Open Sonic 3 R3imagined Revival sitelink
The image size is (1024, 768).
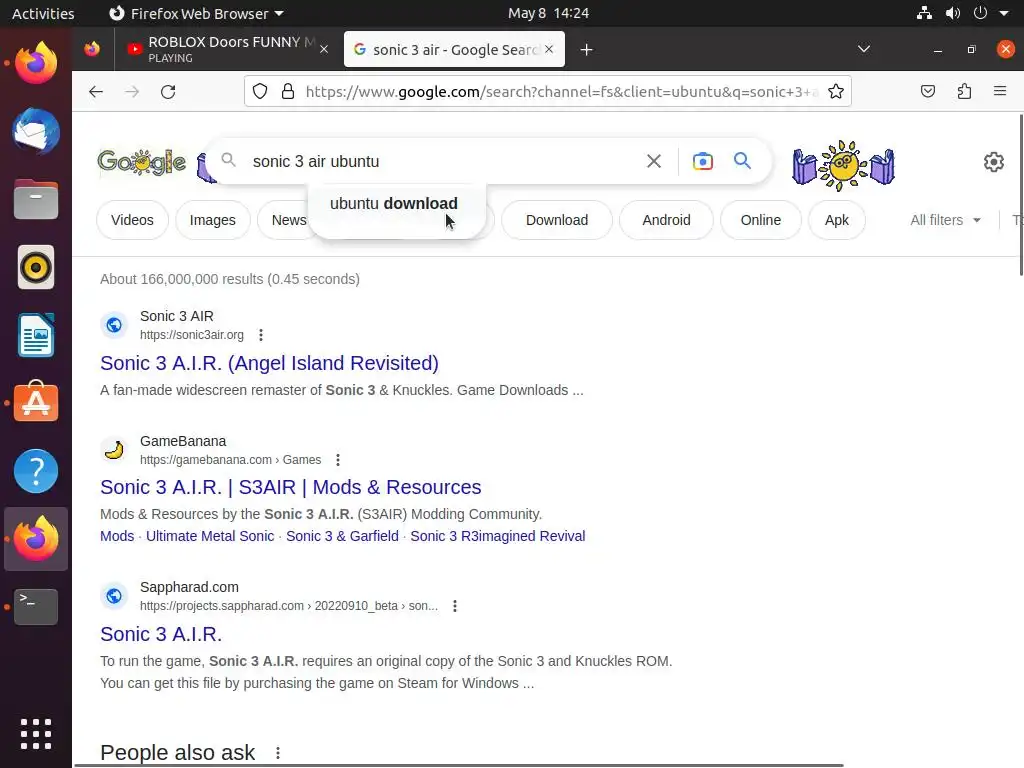coord(498,536)
